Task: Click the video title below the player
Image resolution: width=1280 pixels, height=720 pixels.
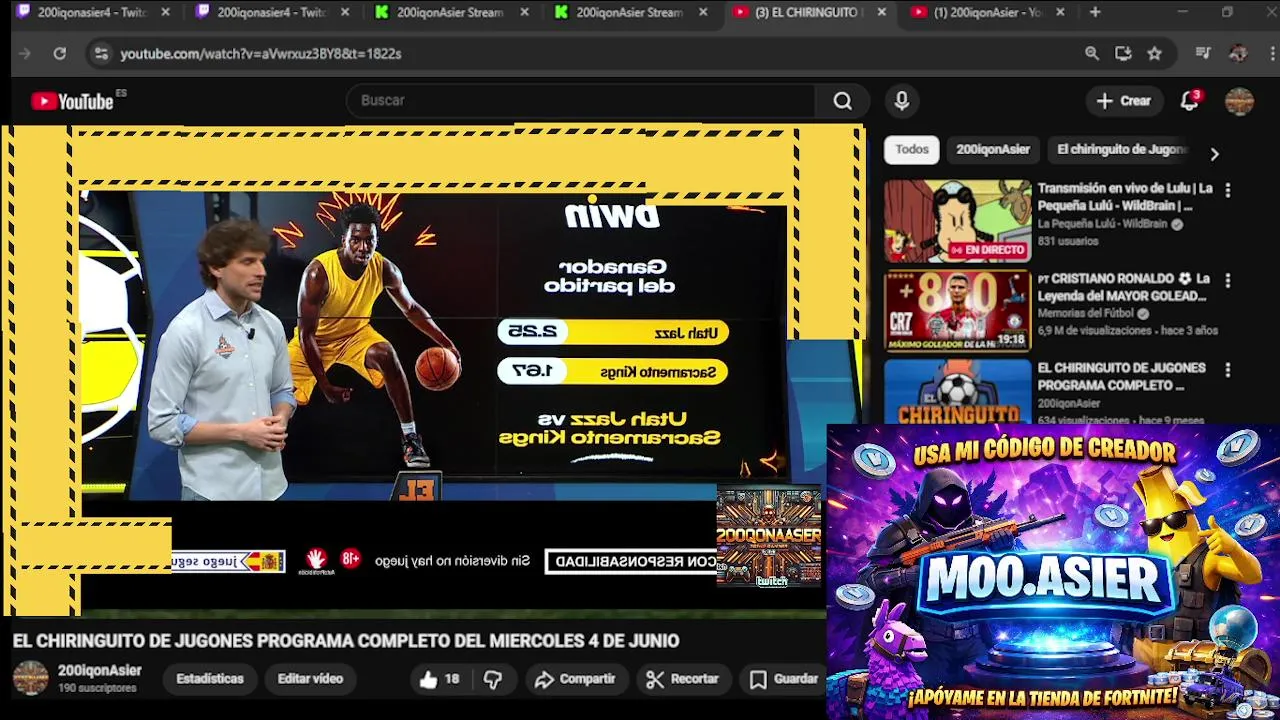Action: [x=346, y=641]
